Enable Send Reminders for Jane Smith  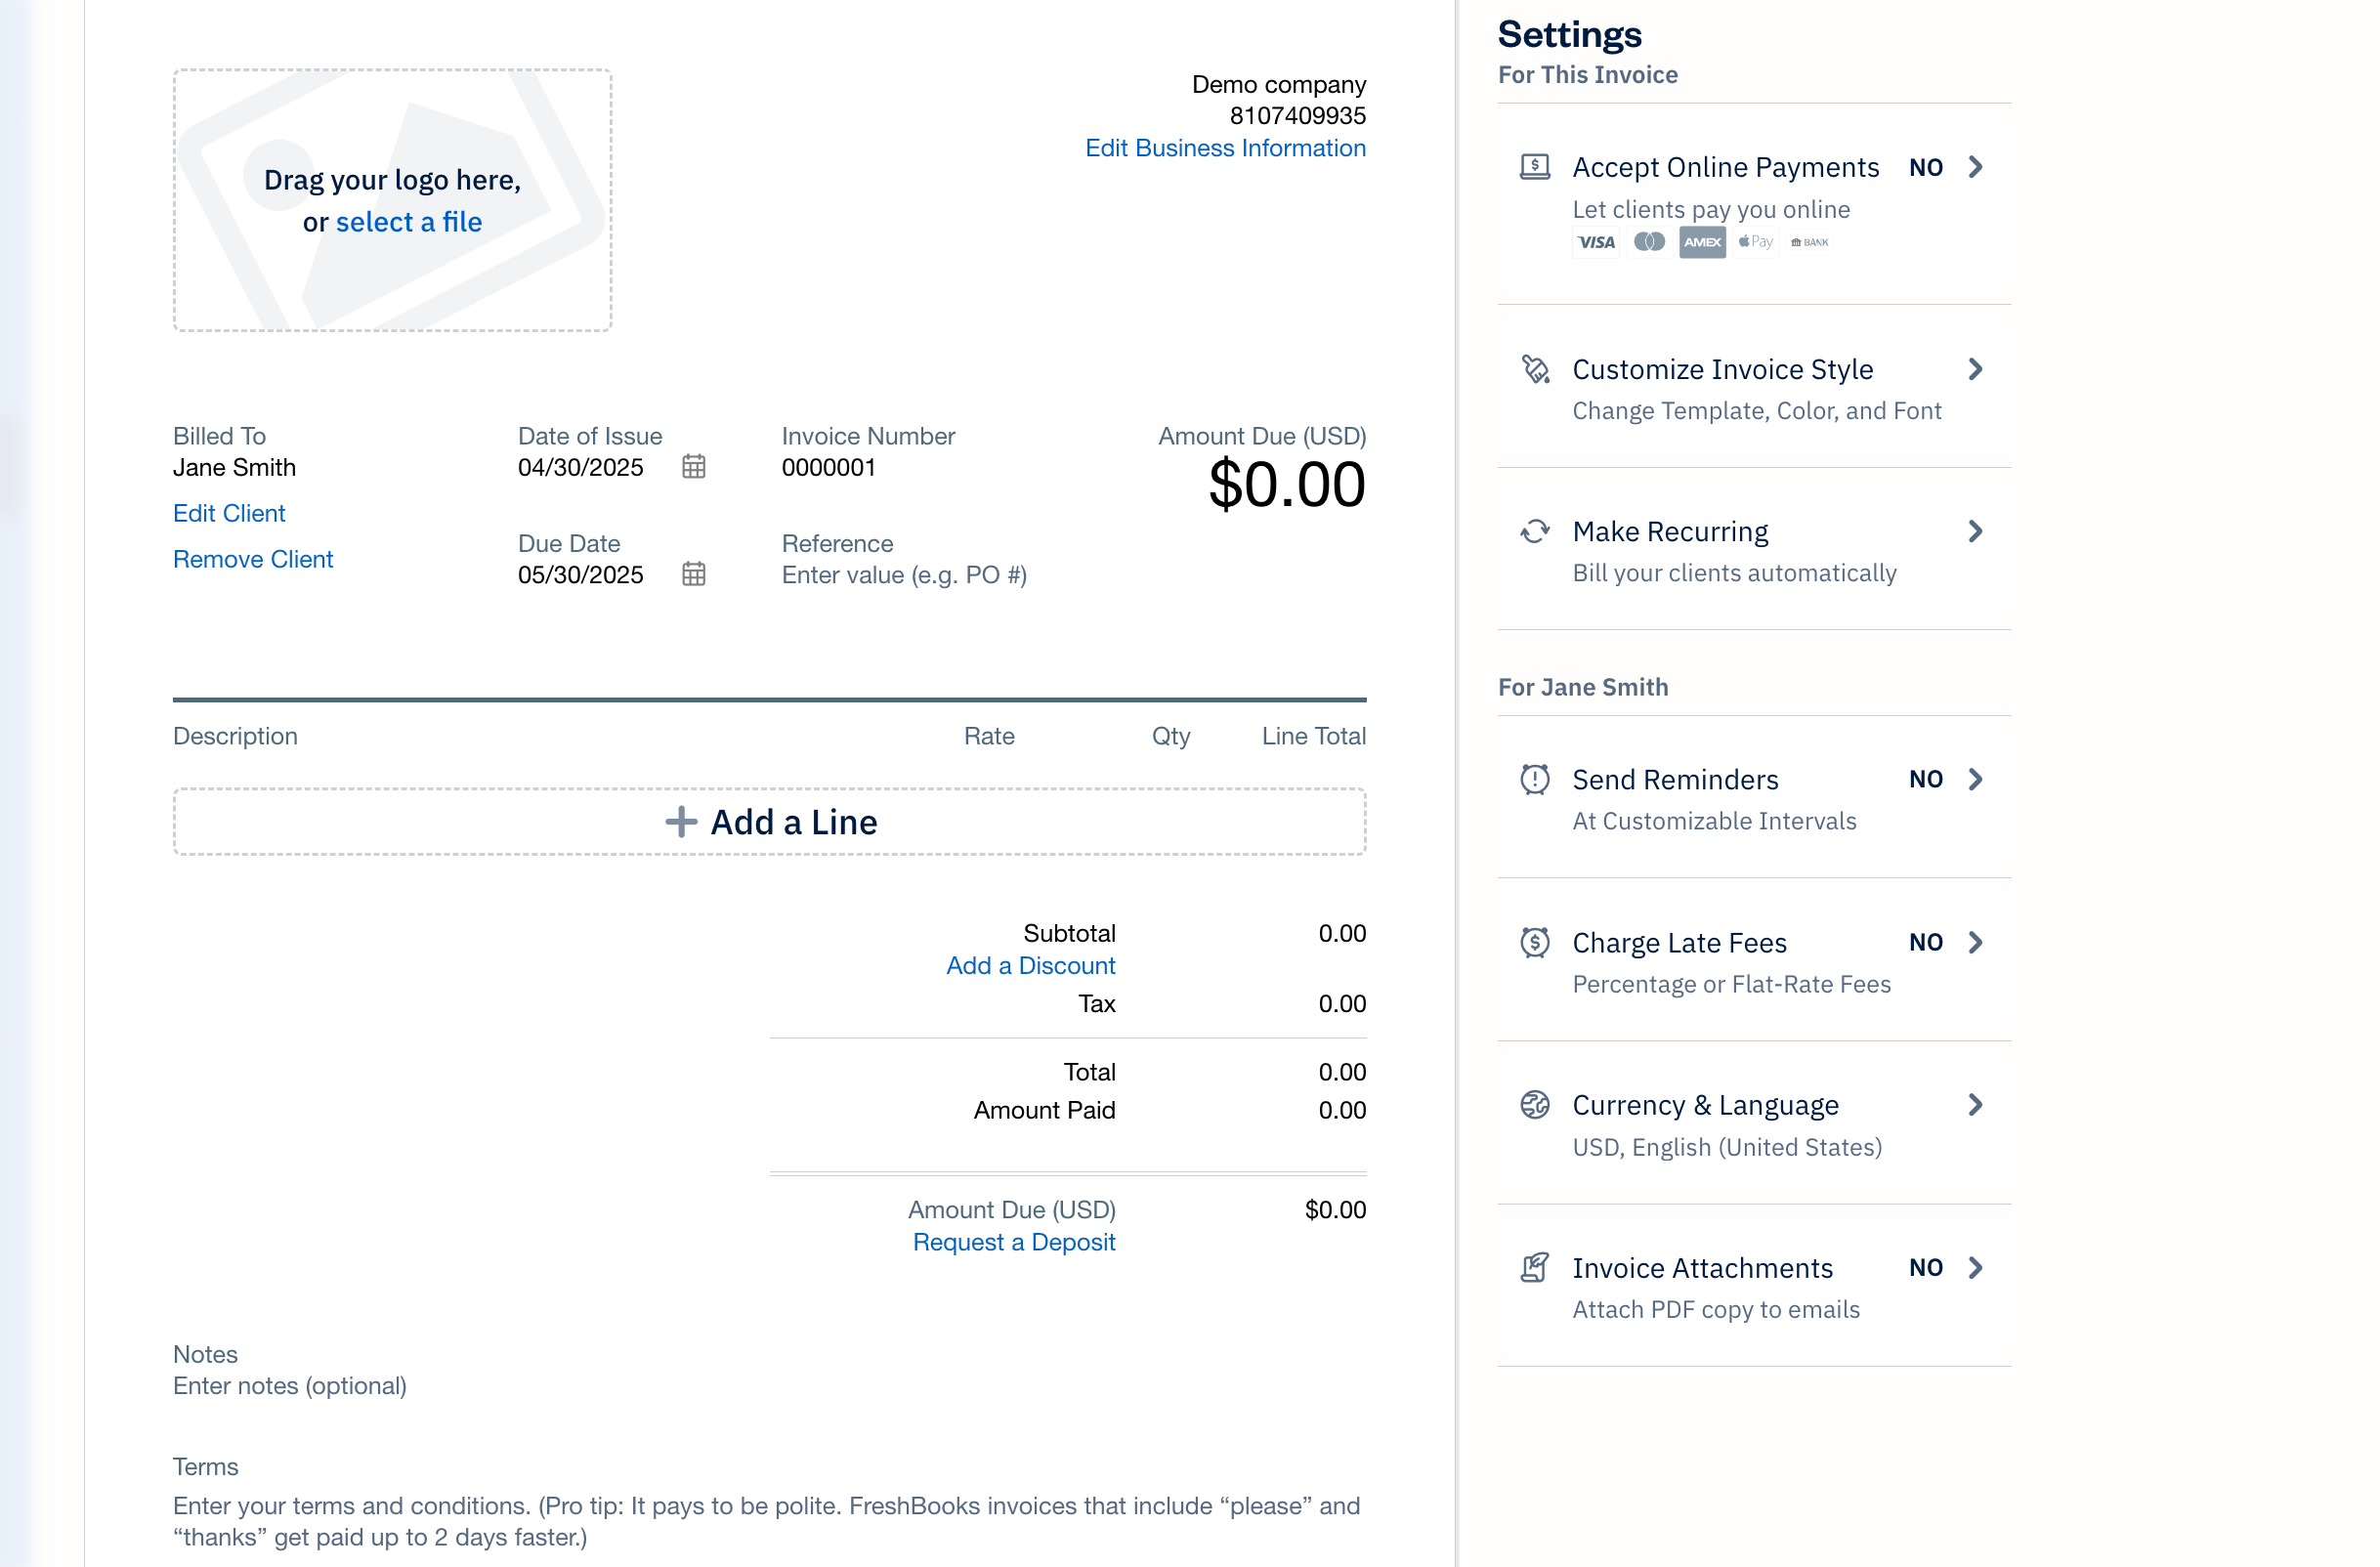point(1926,779)
